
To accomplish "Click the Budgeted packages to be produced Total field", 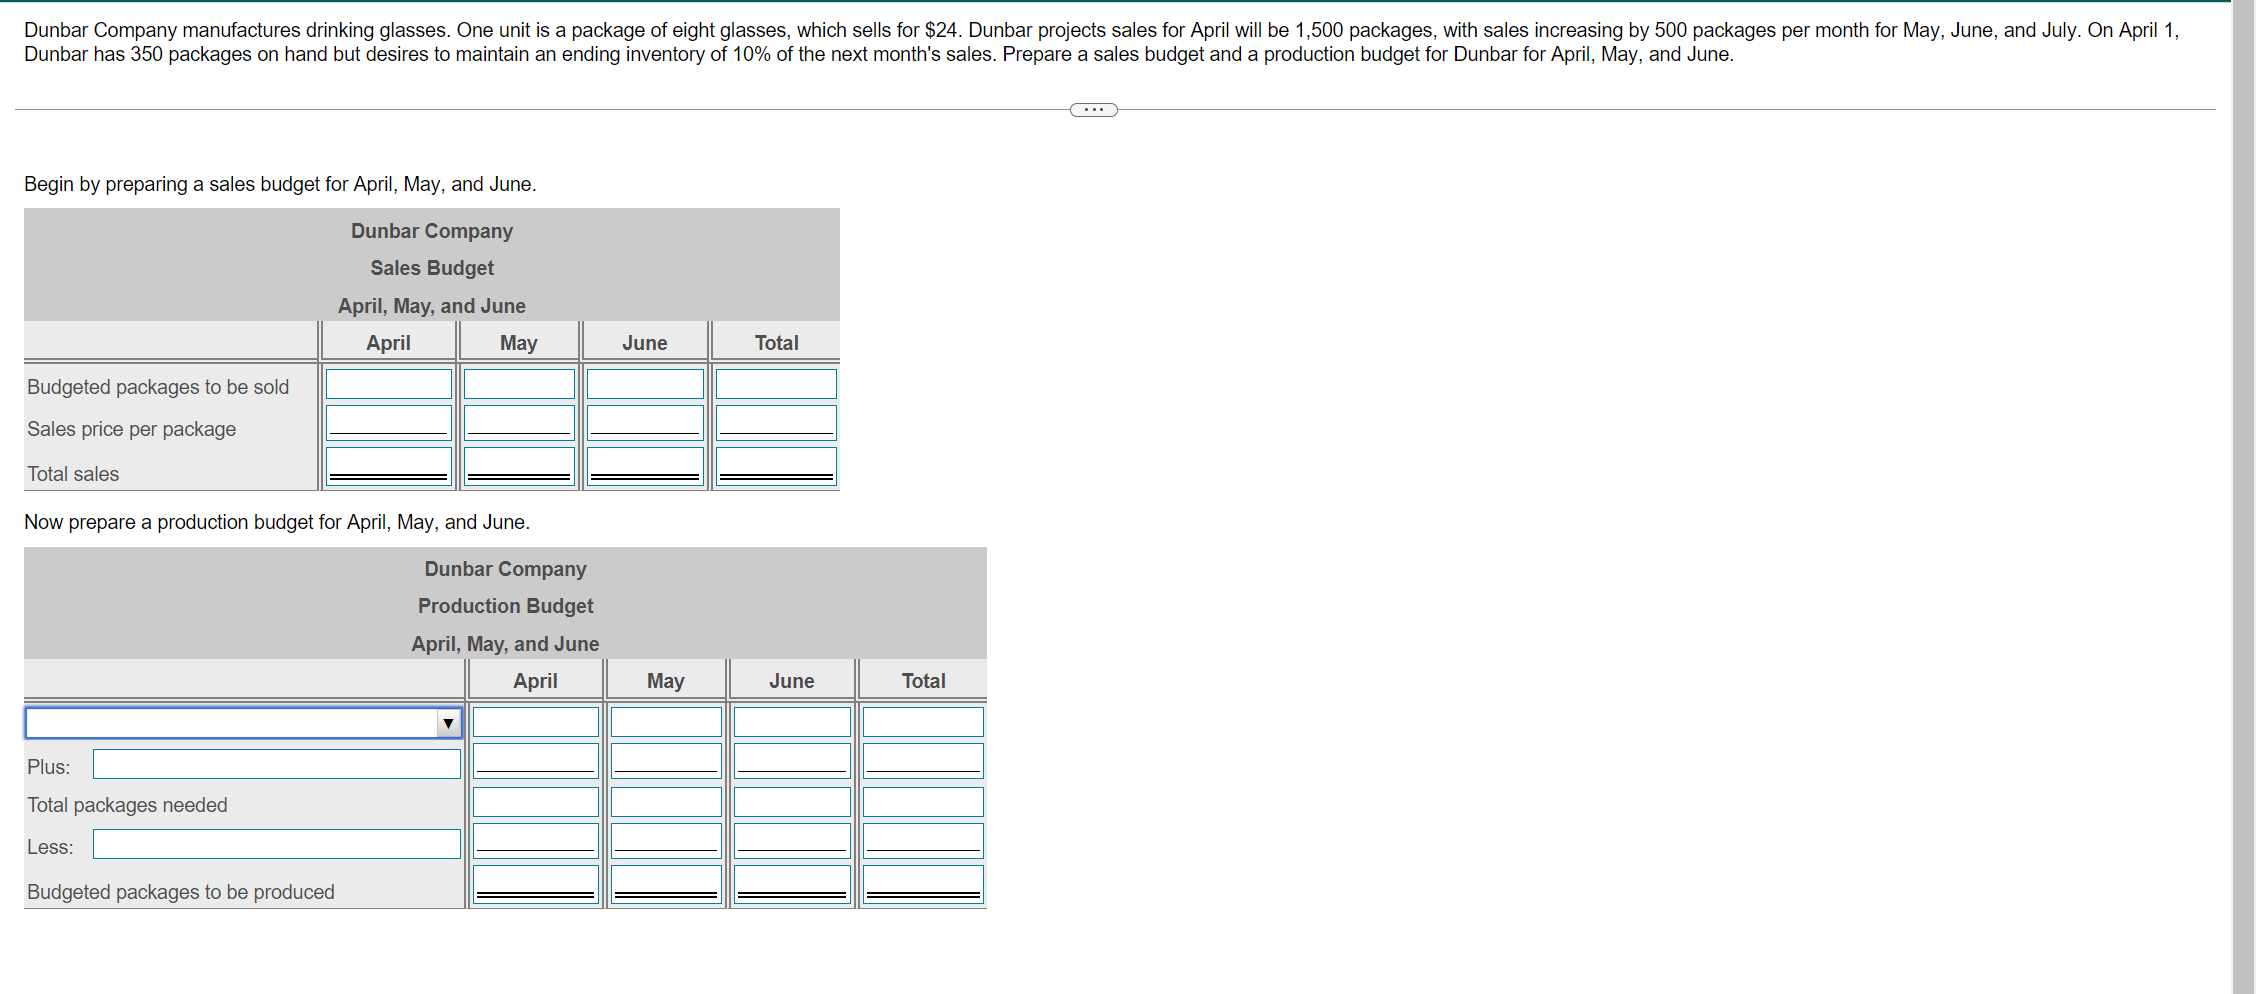I will pos(921,880).
